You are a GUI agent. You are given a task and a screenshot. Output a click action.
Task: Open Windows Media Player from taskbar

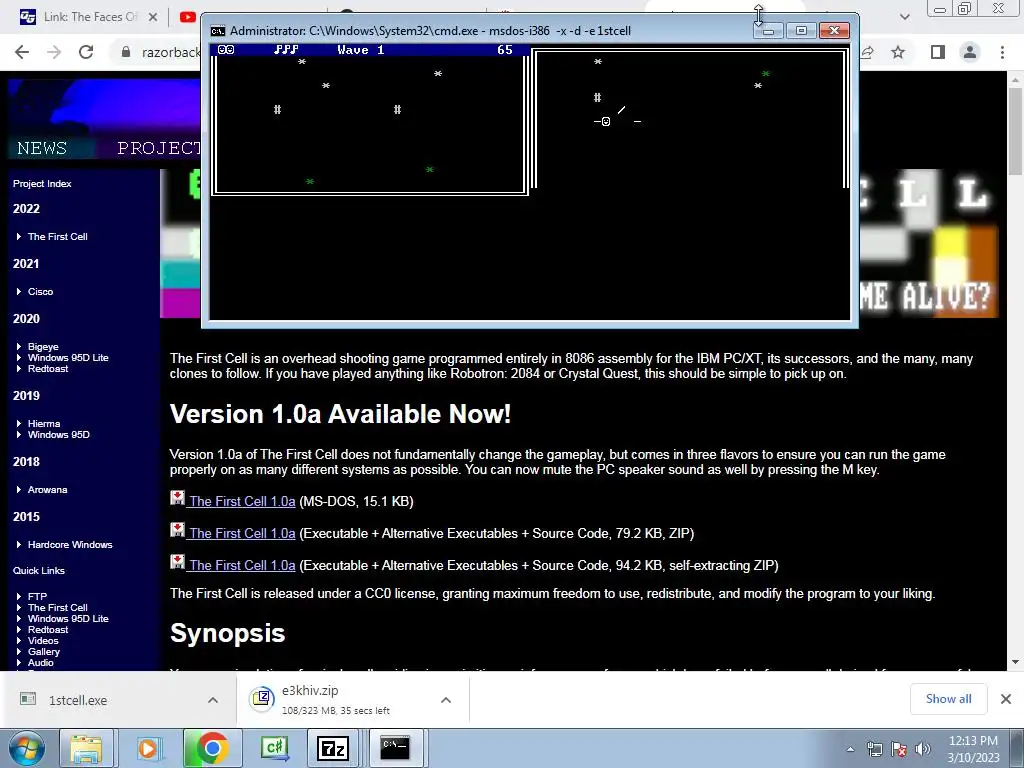tap(148, 748)
